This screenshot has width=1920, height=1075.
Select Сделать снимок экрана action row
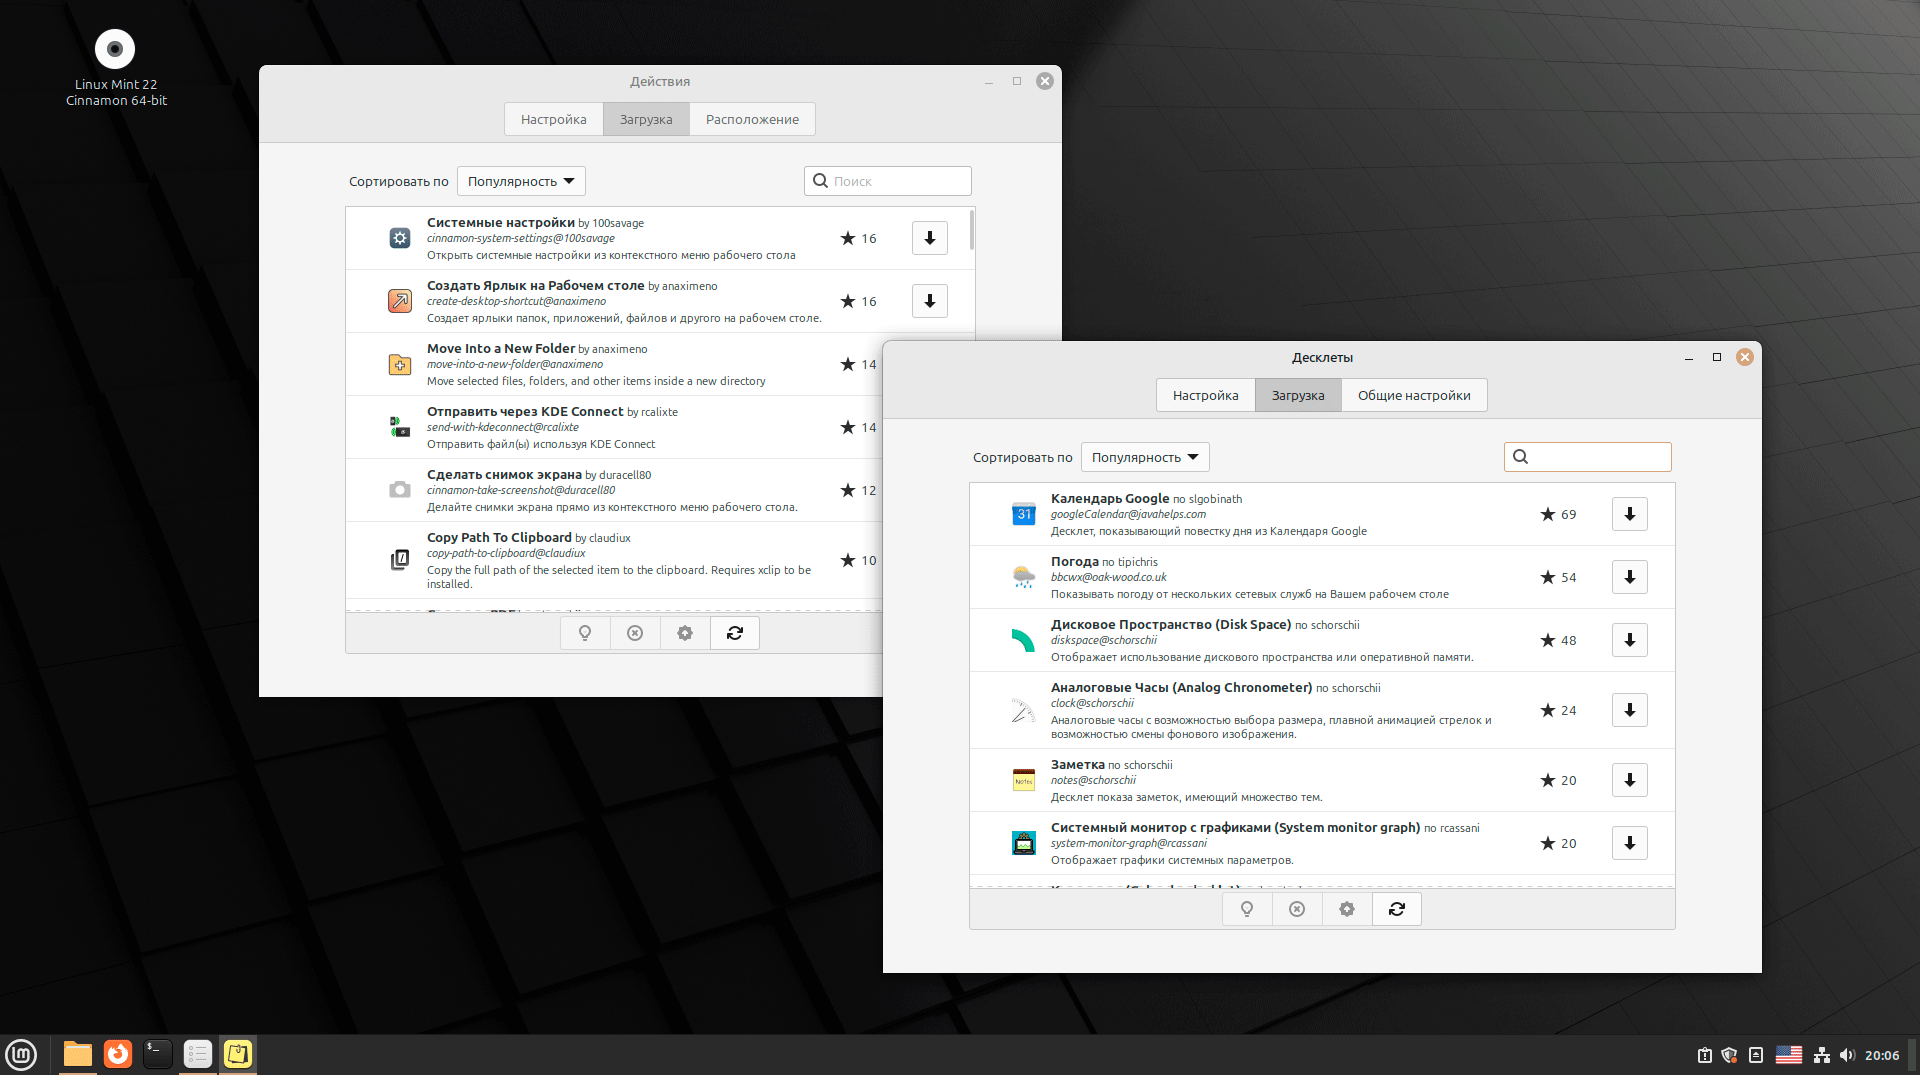(x=614, y=490)
